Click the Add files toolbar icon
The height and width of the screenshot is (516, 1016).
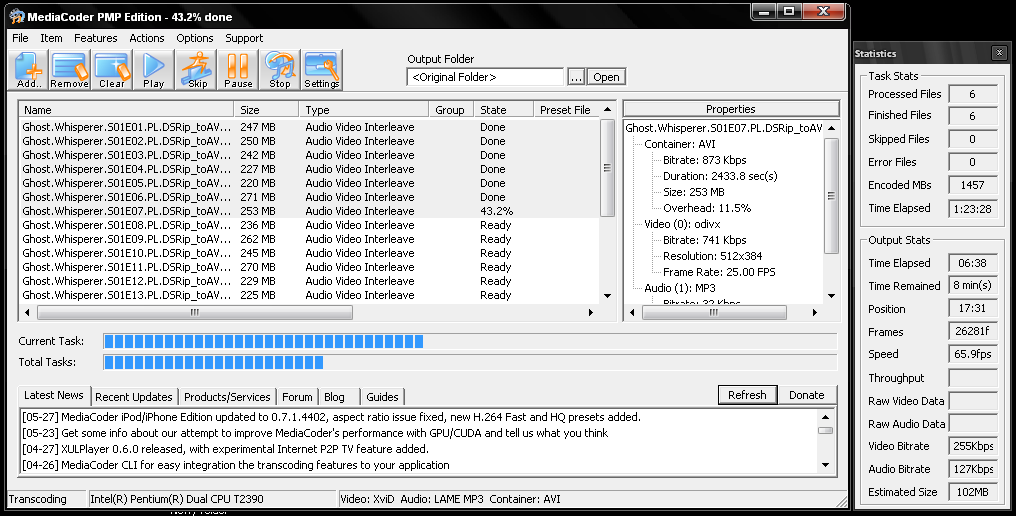tap(29, 70)
